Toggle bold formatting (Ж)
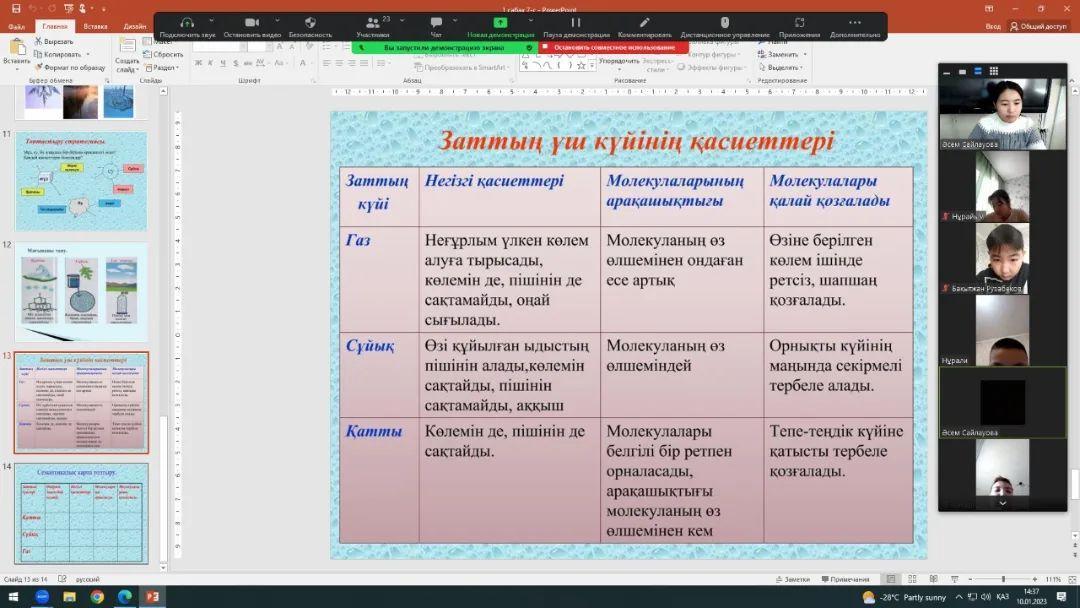This screenshot has width=1080, height=608. point(198,63)
